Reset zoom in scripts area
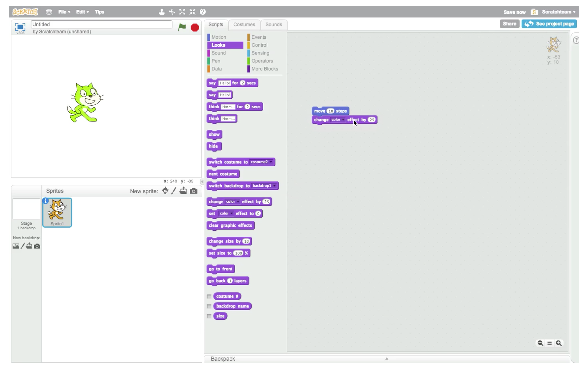This screenshot has width=587, height=373. point(550,343)
